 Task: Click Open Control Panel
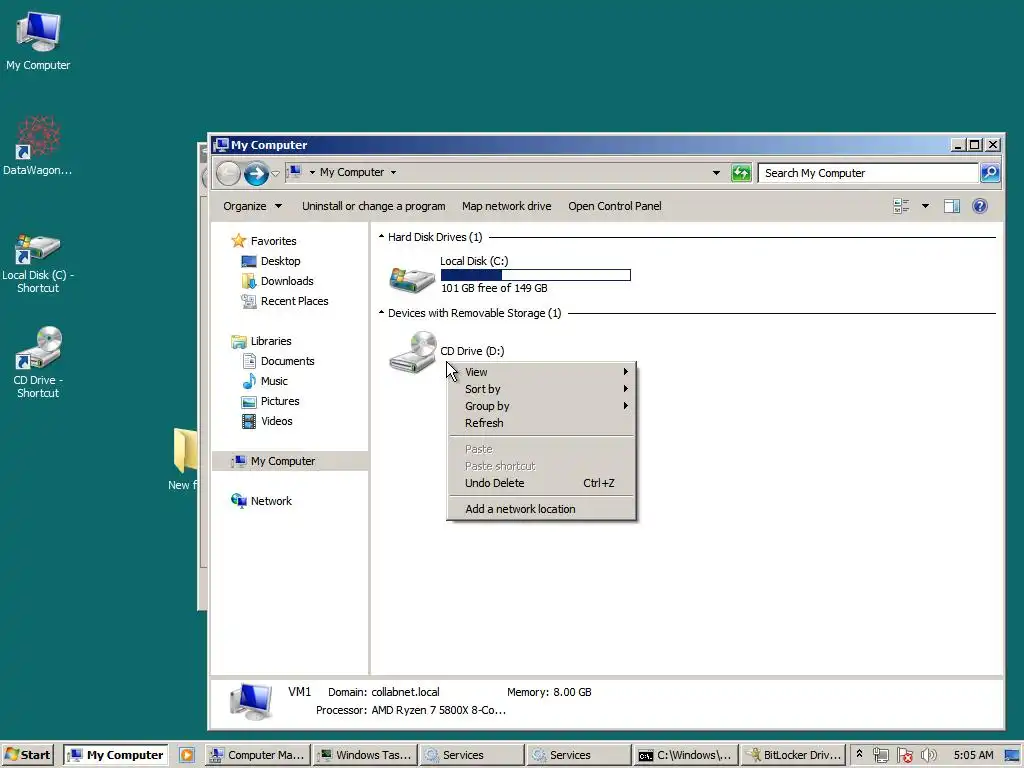tap(615, 206)
